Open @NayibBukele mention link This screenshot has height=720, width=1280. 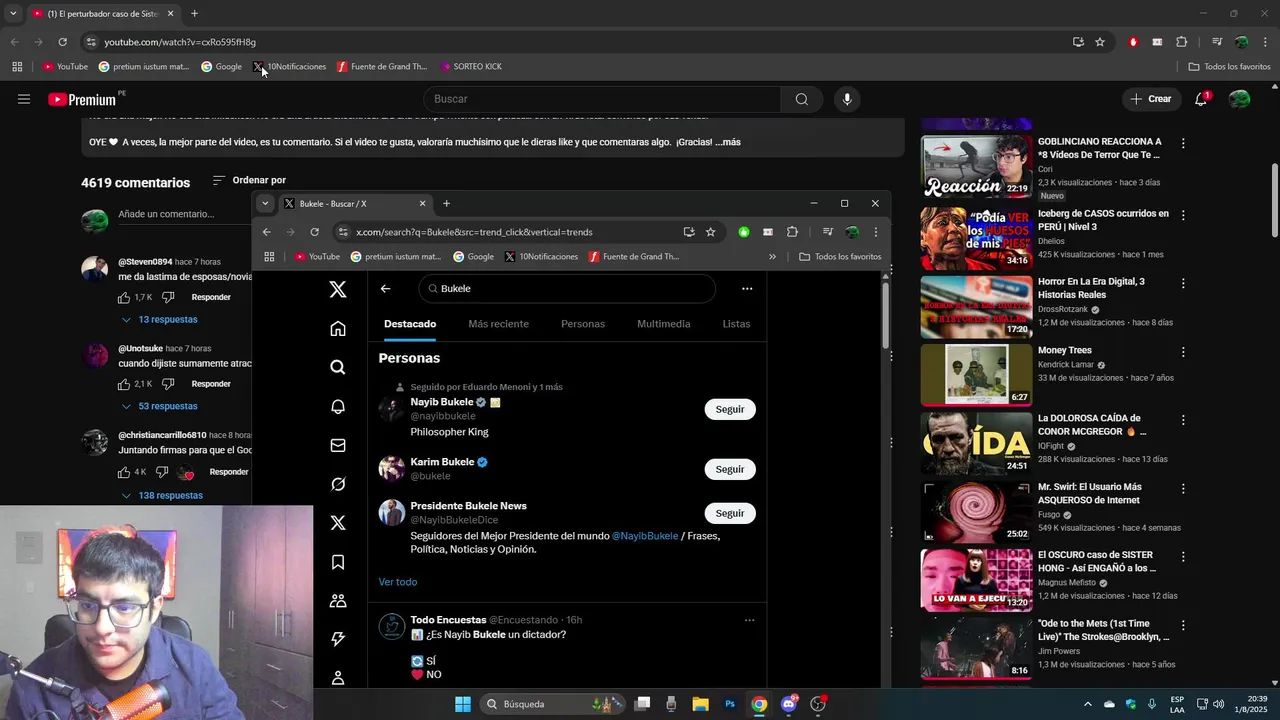point(645,536)
